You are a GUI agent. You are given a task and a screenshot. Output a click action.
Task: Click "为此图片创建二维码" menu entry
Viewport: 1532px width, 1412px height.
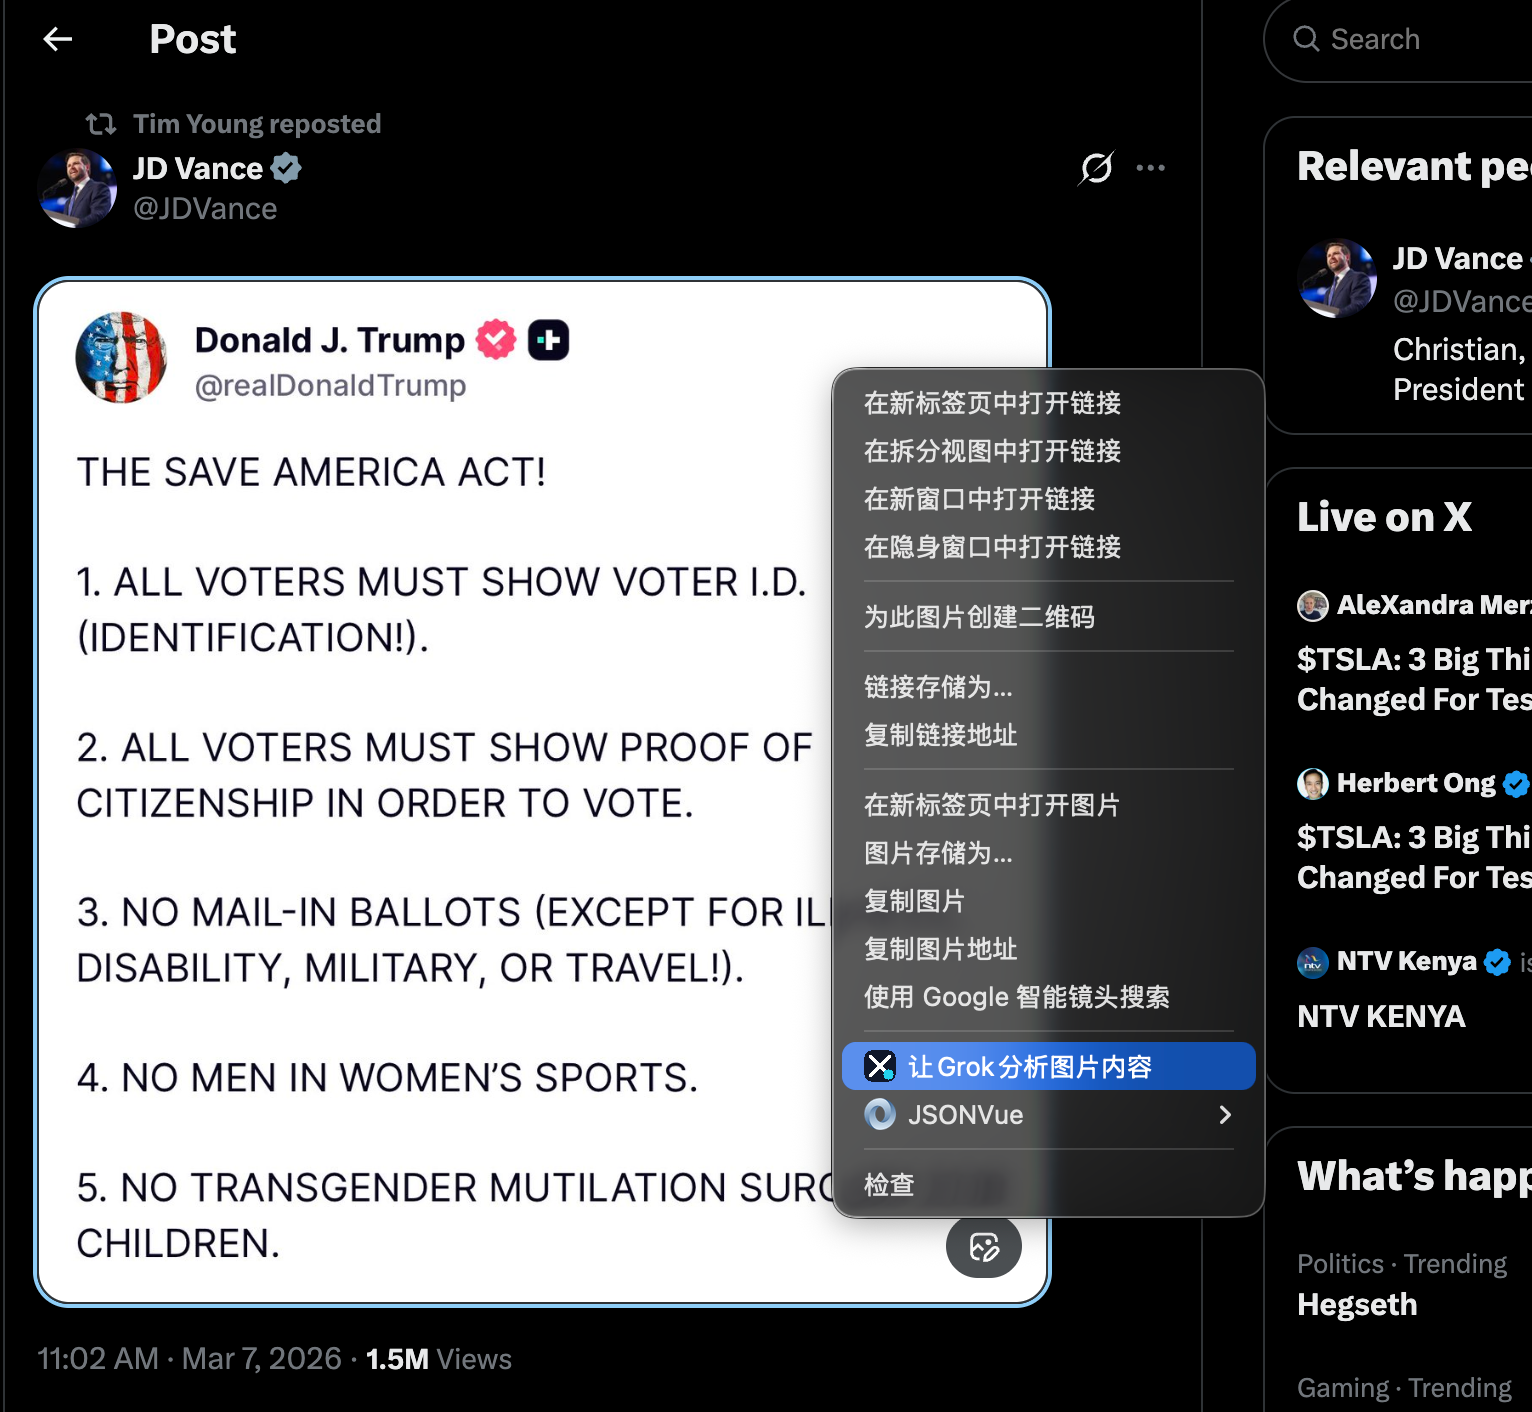pyautogui.click(x=979, y=617)
